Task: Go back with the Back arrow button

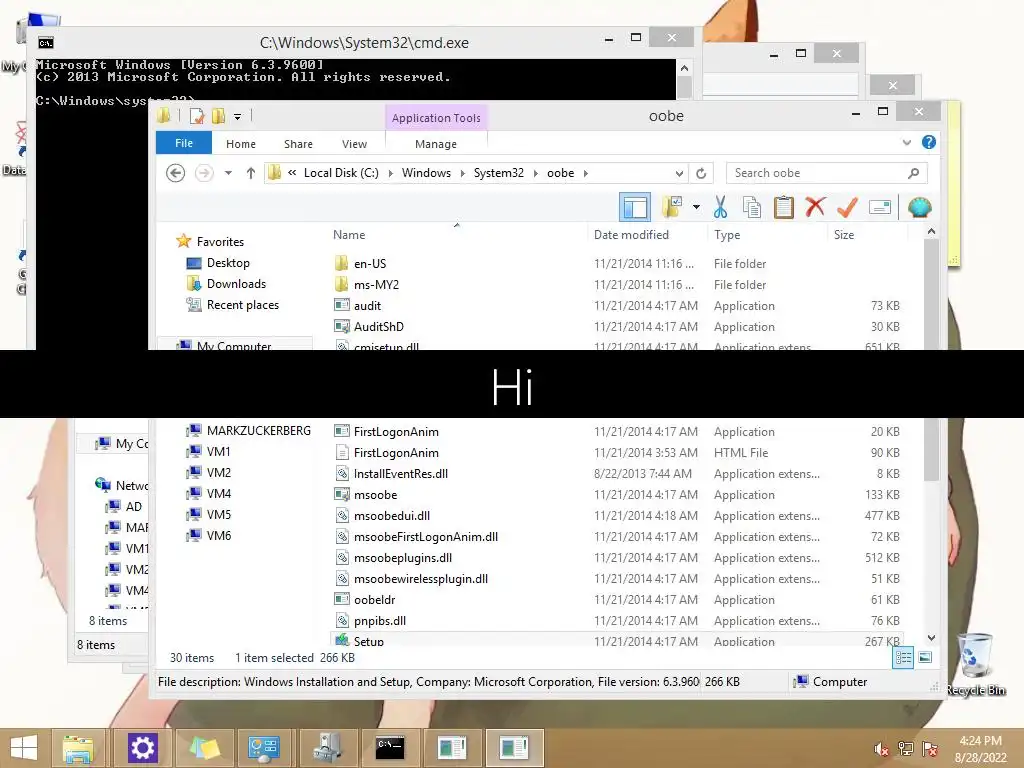Action: [x=175, y=173]
